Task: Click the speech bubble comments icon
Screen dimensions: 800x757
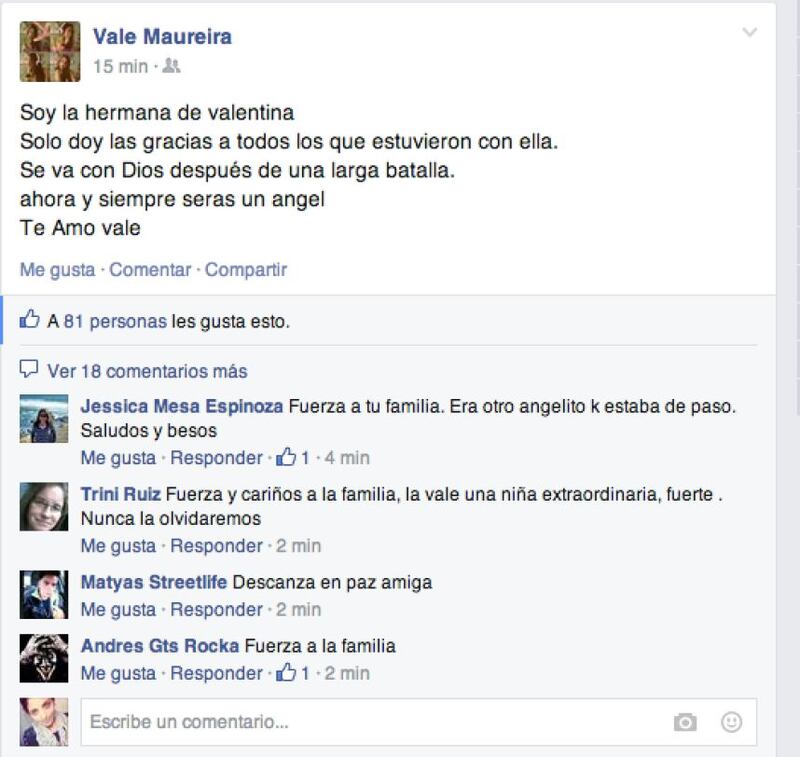Action: pos(29,368)
